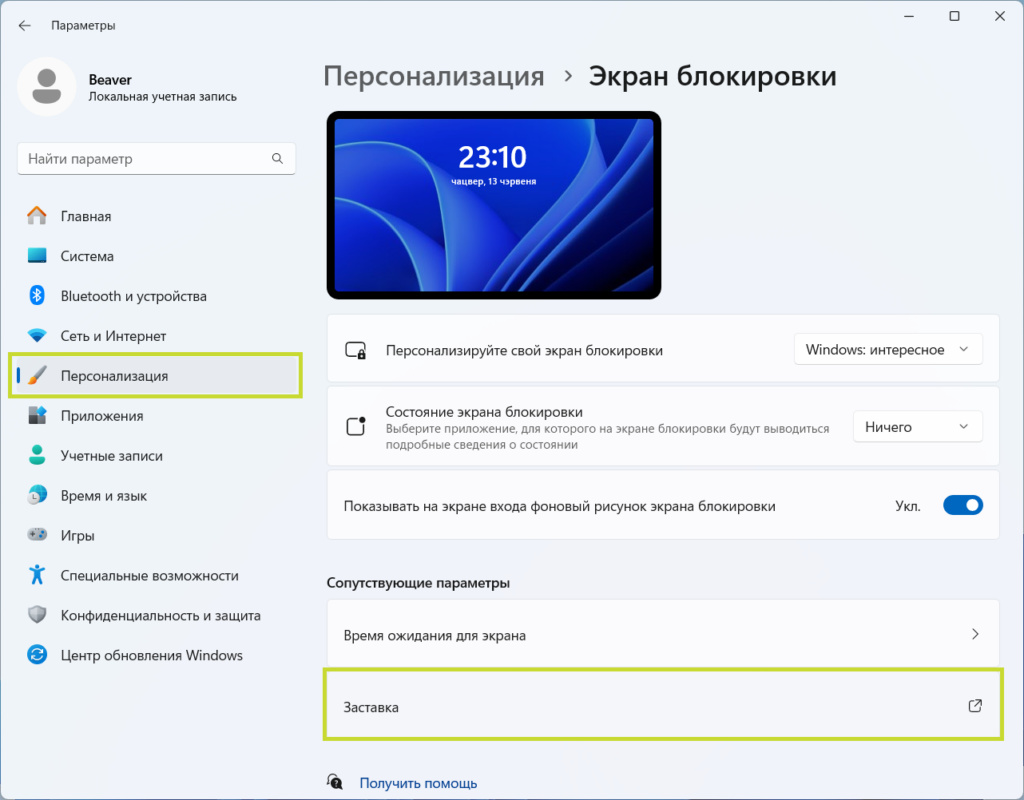Click the external-link icon beside Заставка
Screen dimensions: 1024x800
975,706
